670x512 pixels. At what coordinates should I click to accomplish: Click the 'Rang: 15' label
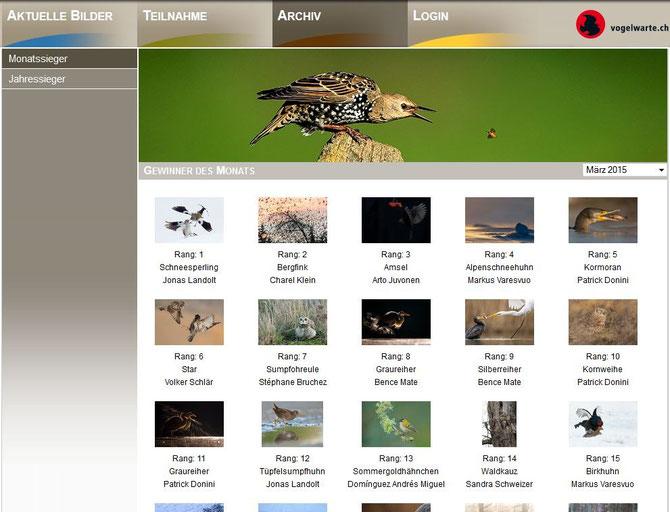pos(602,458)
